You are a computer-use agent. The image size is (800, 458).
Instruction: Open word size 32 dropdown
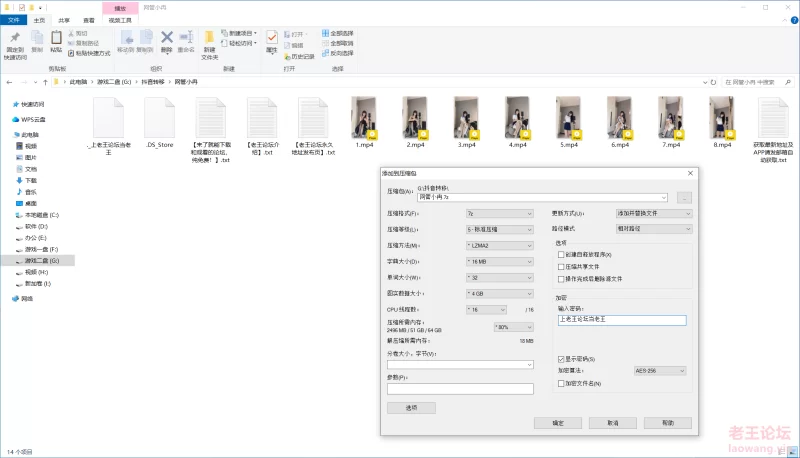point(499,278)
